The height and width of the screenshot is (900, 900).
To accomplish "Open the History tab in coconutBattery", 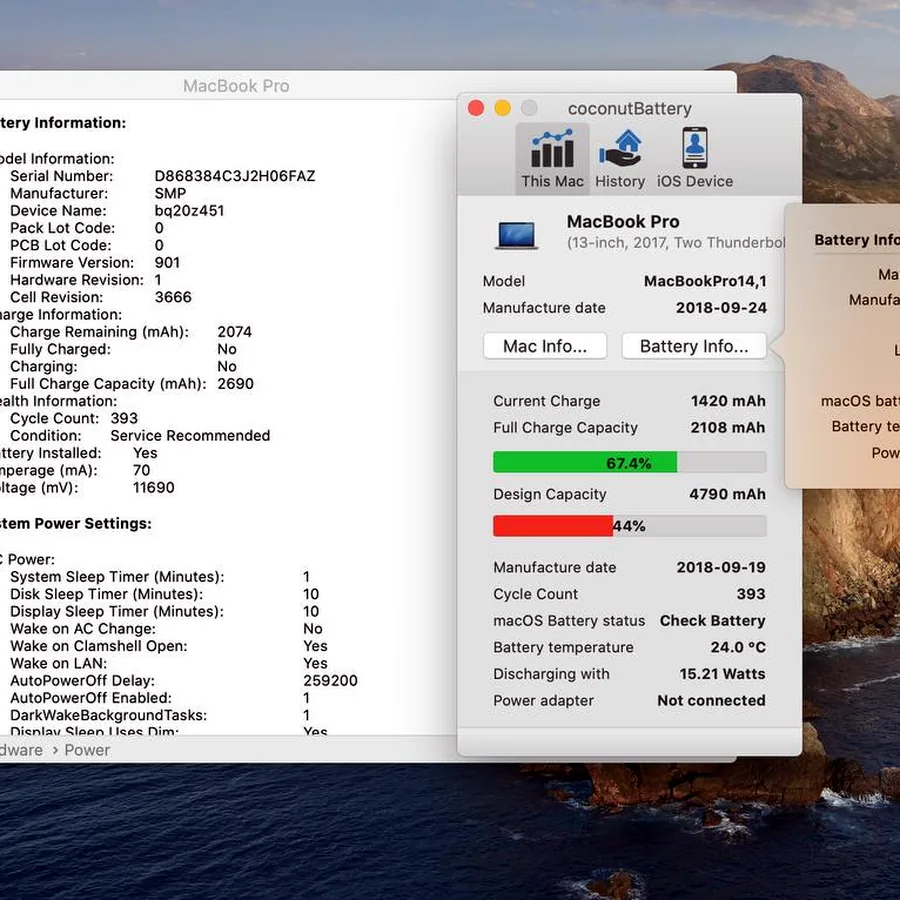I will pyautogui.click(x=620, y=158).
